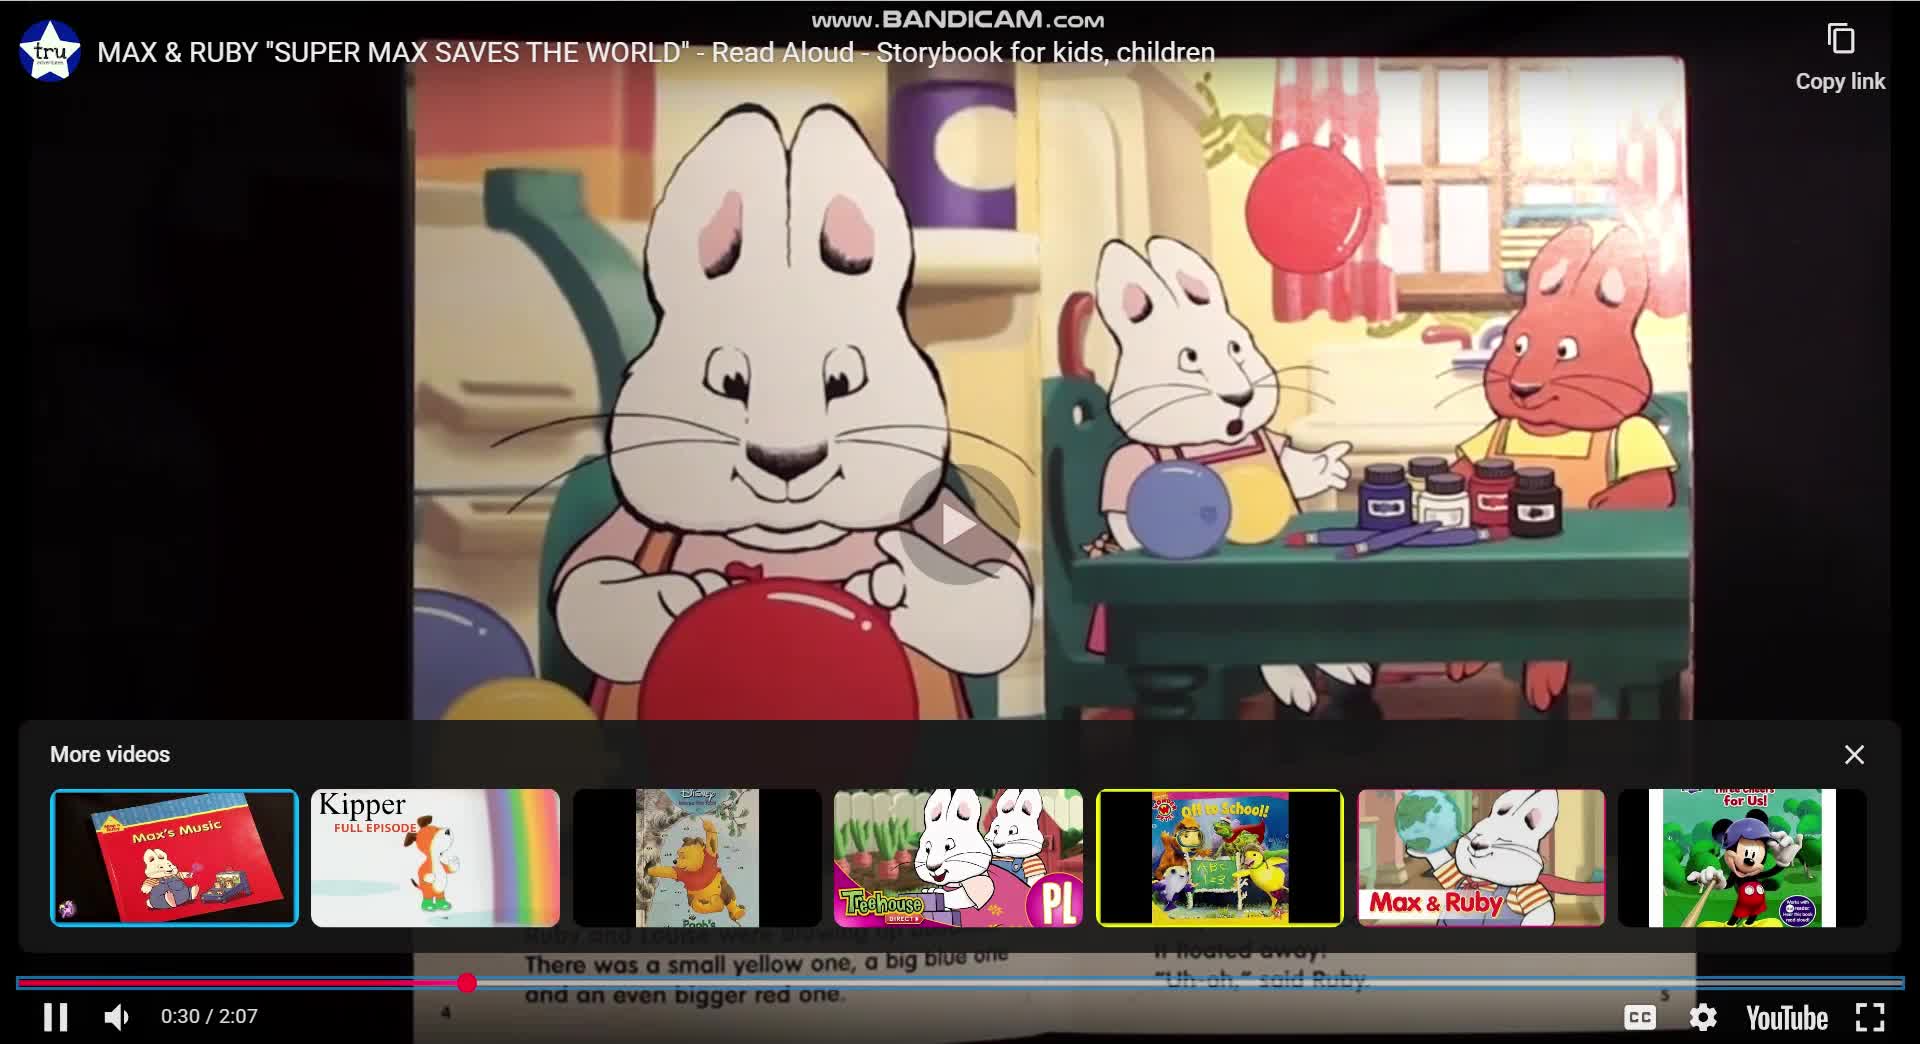The image size is (1920, 1044).
Task: Play the Max's Music suggested video
Action: coord(175,858)
